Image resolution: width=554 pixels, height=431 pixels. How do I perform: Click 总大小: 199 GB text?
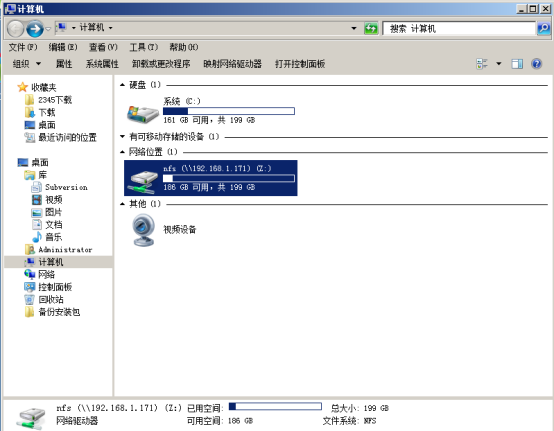pos(360,408)
